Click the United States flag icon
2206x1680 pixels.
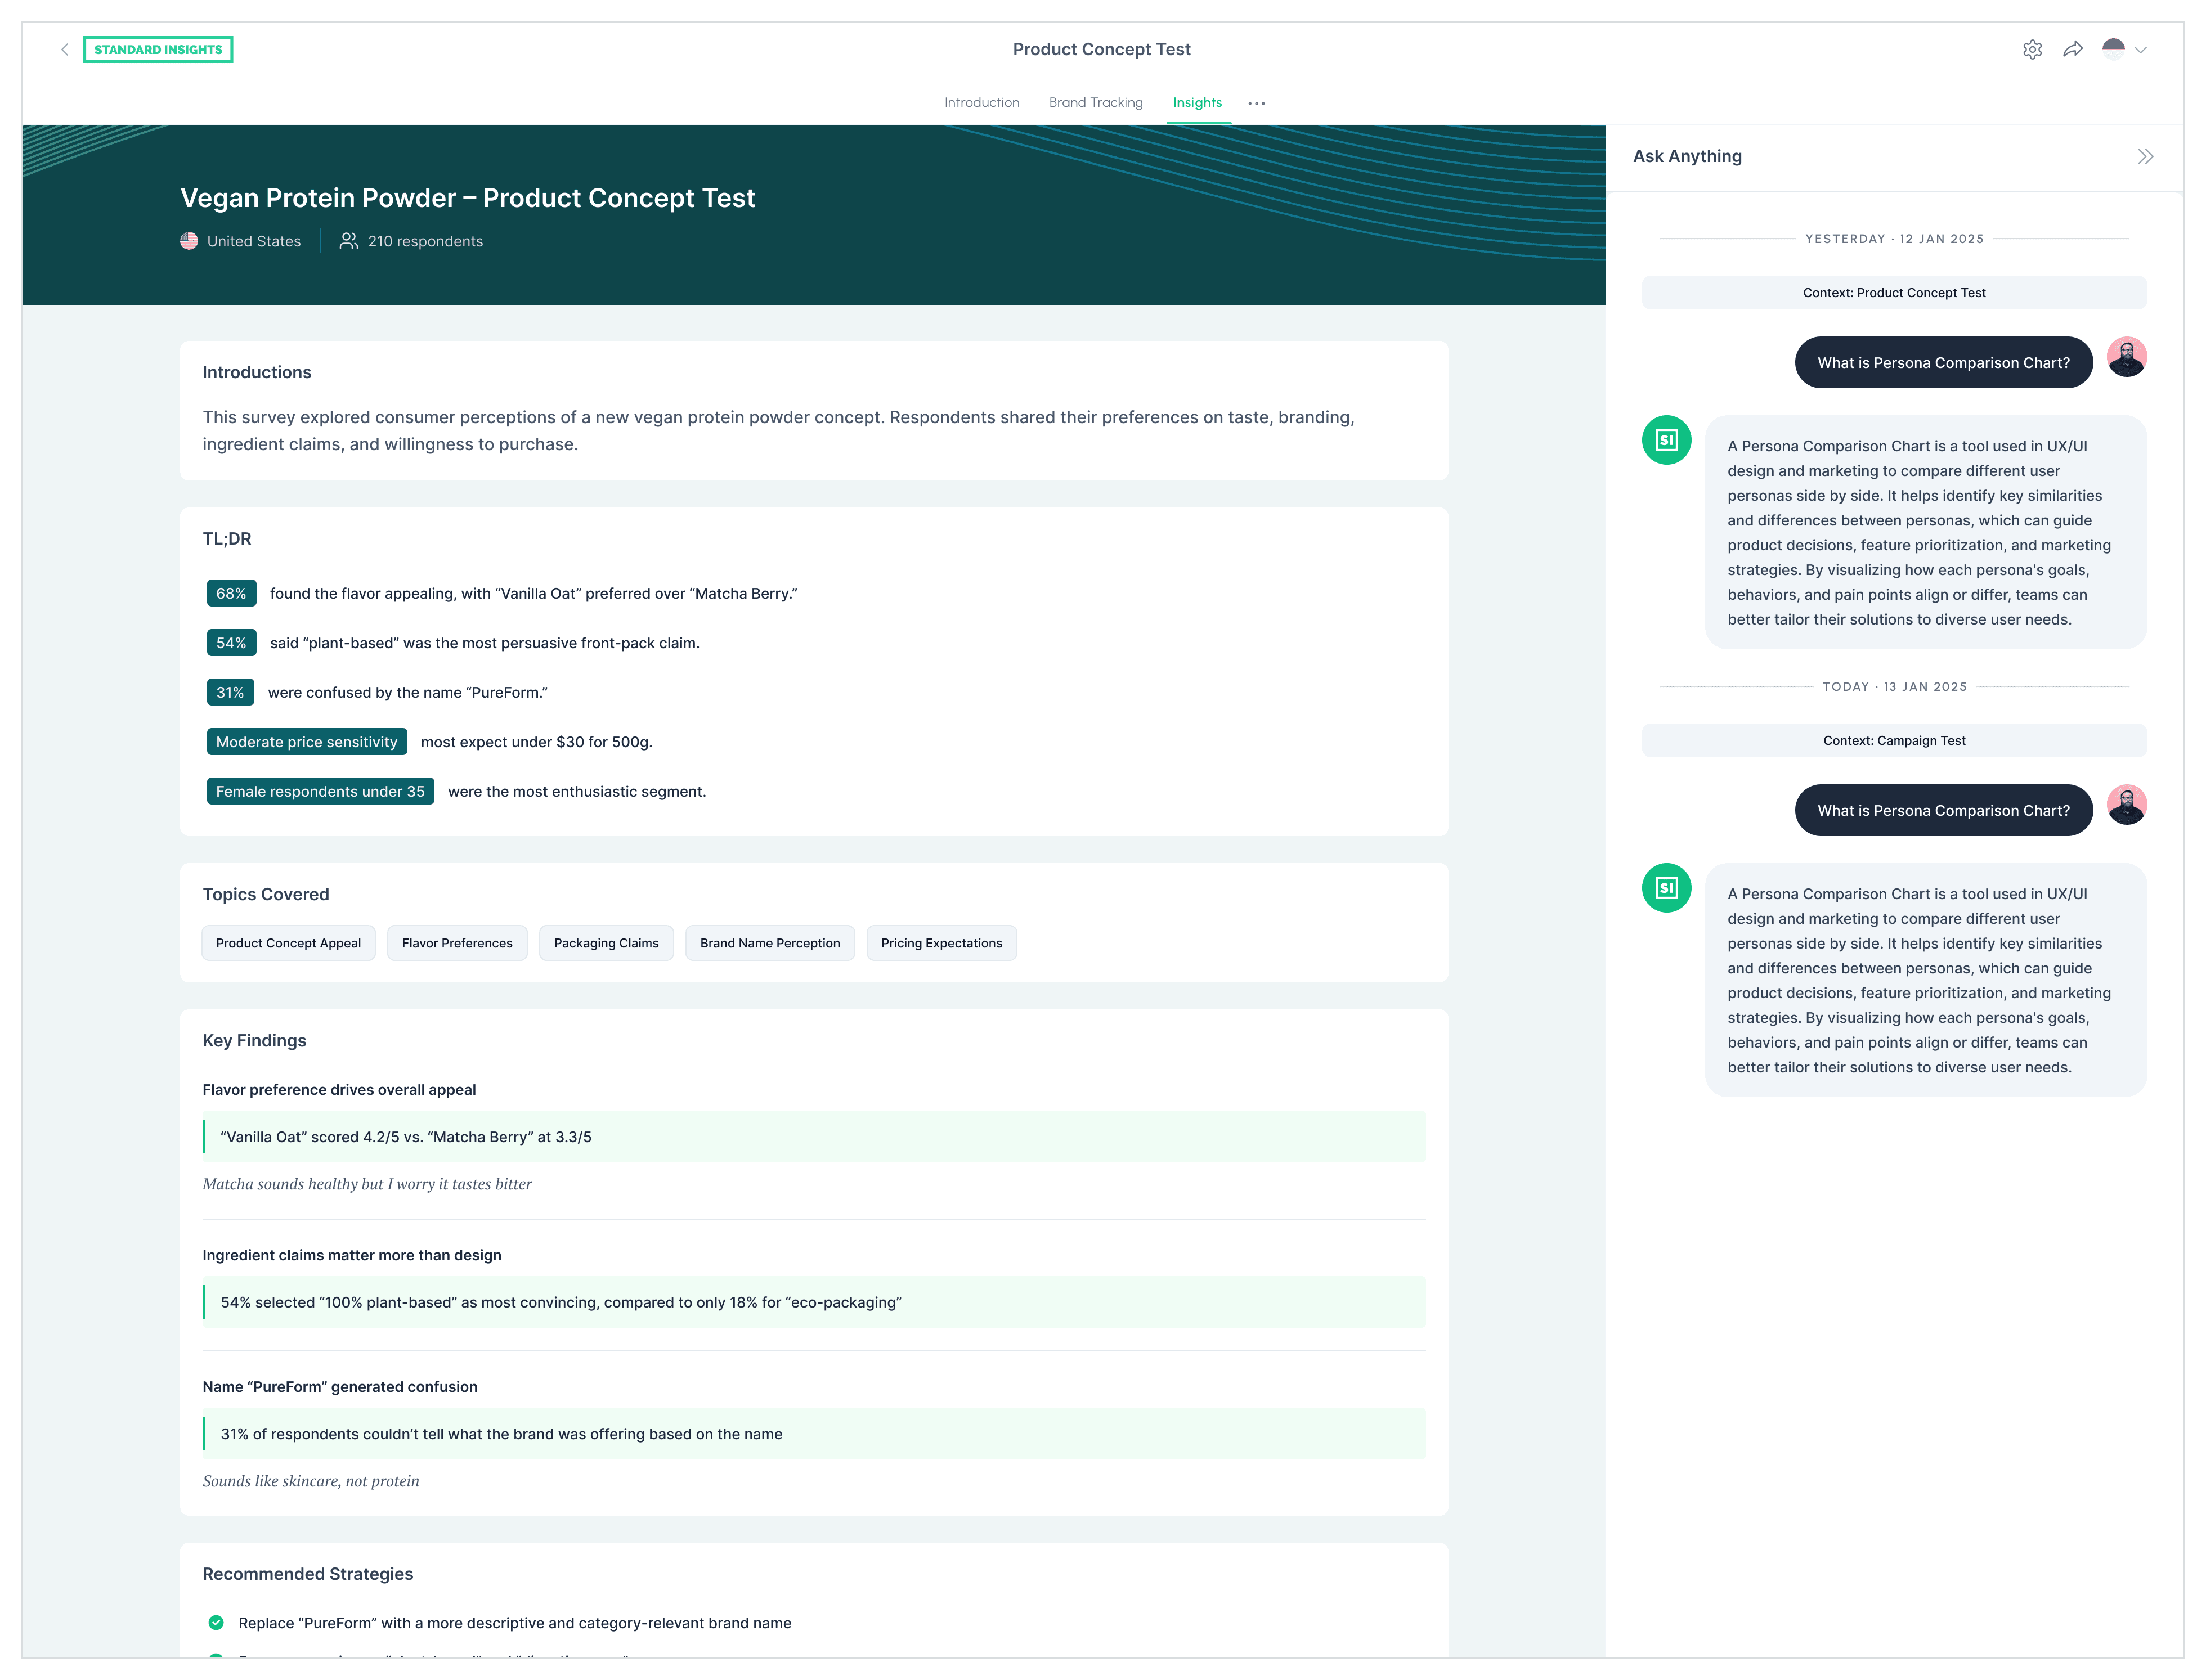[x=189, y=241]
